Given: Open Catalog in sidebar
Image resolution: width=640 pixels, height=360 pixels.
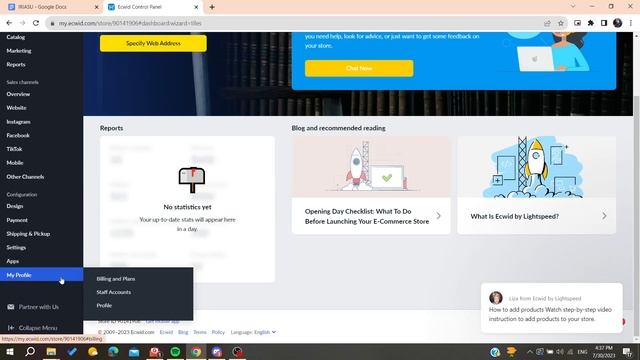Looking at the screenshot, I should point(16,37).
